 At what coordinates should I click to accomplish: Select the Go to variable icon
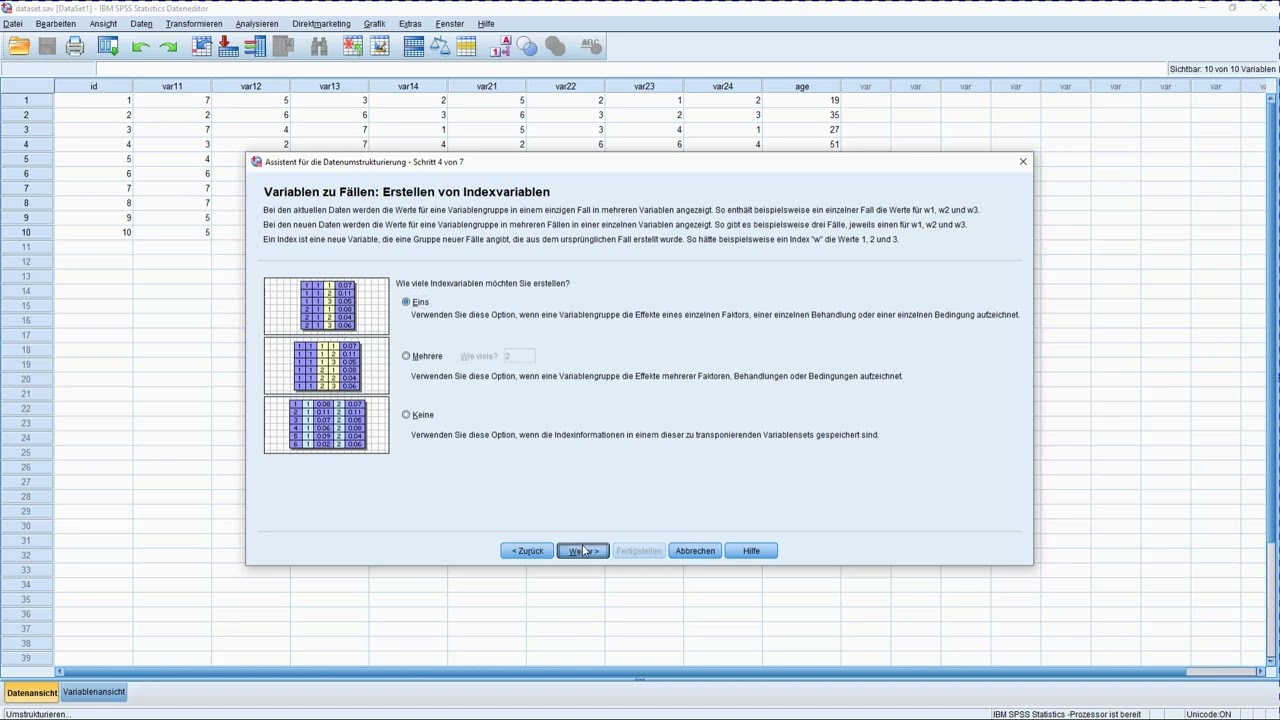click(228, 46)
